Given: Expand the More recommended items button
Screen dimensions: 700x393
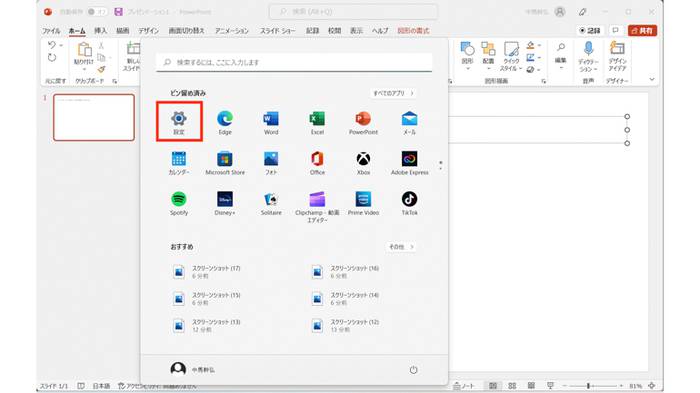Looking at the screenshot, I should (401, 247).
